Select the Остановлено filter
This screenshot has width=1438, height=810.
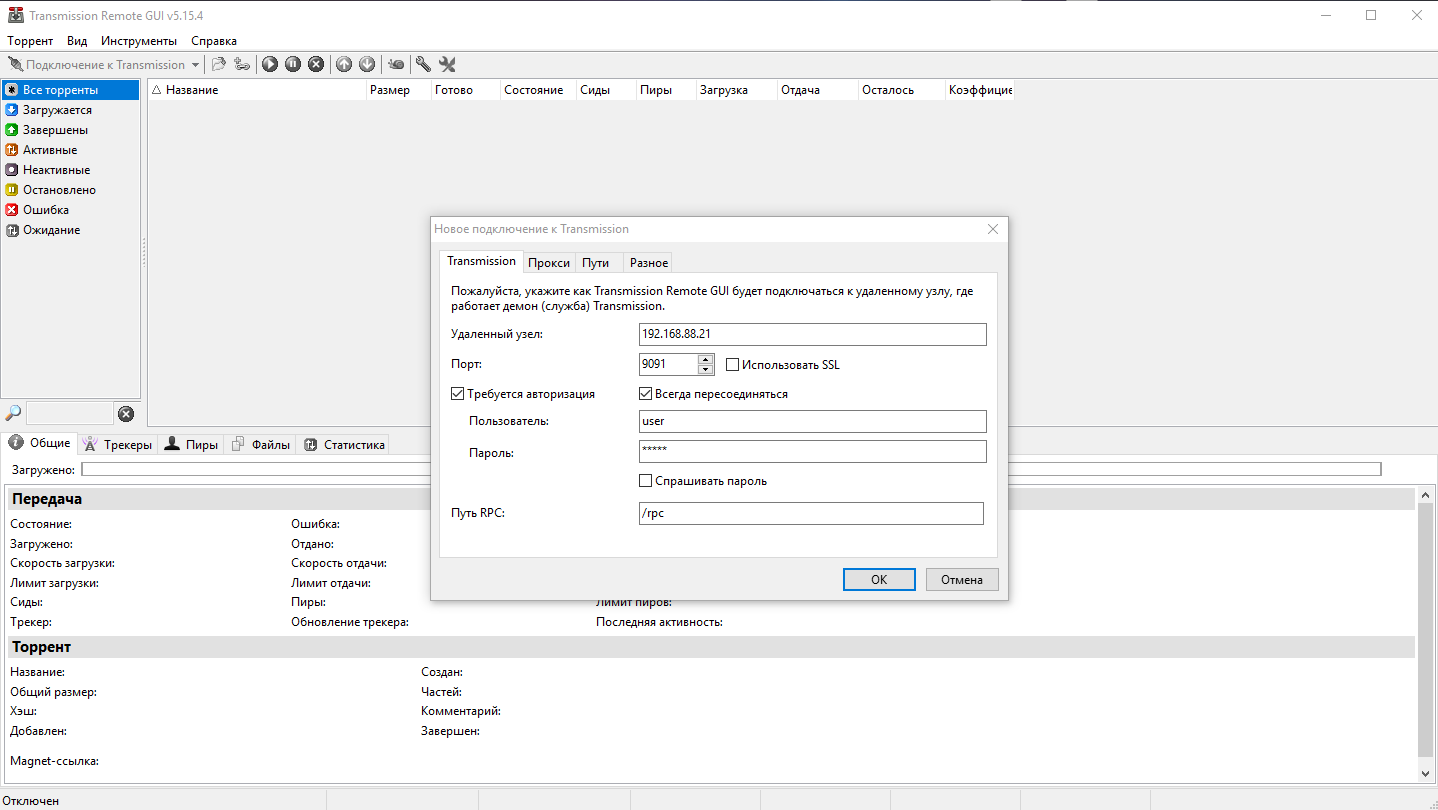70,190
